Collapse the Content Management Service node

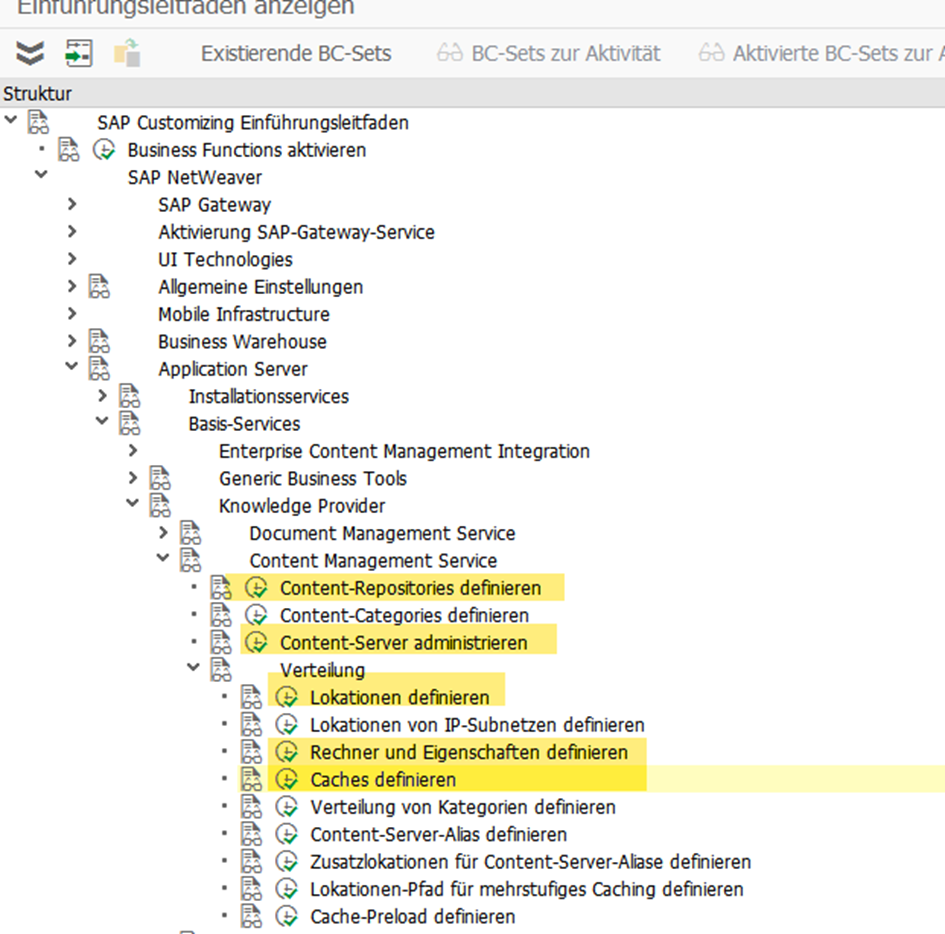(x=163, y=557)
